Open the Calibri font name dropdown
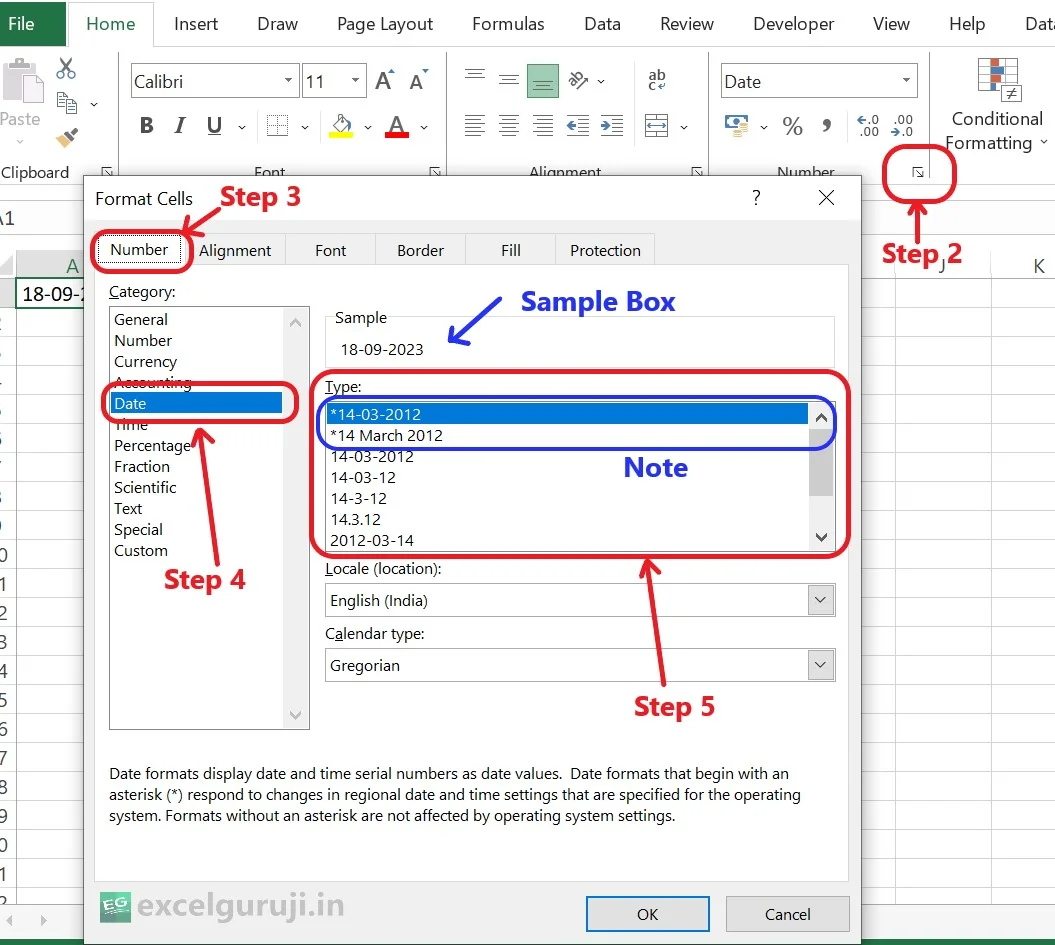 [288, 81]
